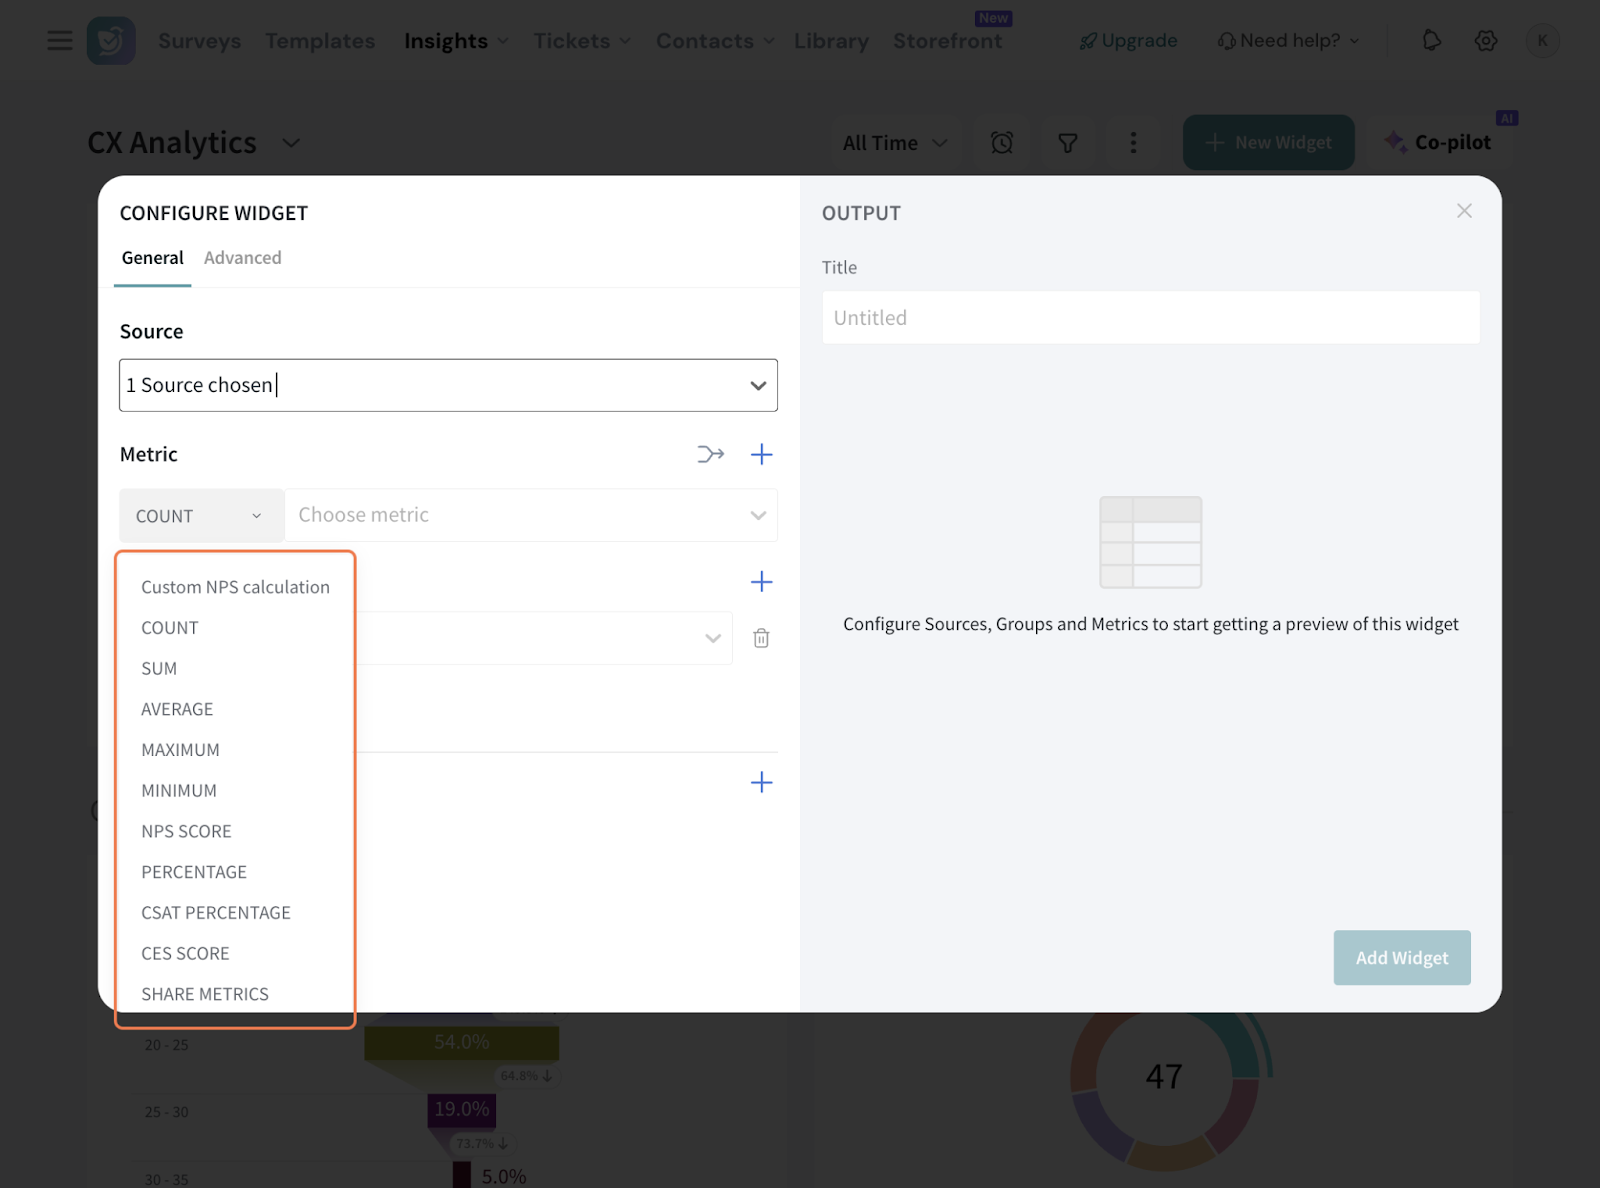The image size is (1600, 1188).
Task: Open the three-dot more options menu
Action: coord(1133,143)
